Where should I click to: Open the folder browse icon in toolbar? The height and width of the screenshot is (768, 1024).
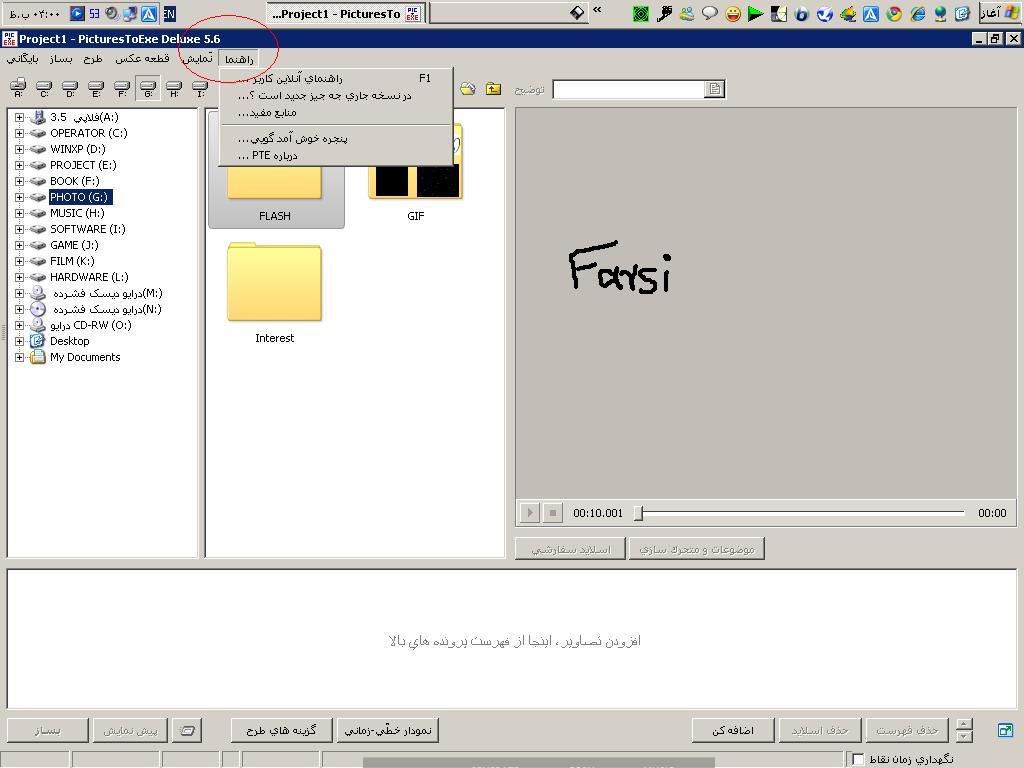click(x=467, y=89)
